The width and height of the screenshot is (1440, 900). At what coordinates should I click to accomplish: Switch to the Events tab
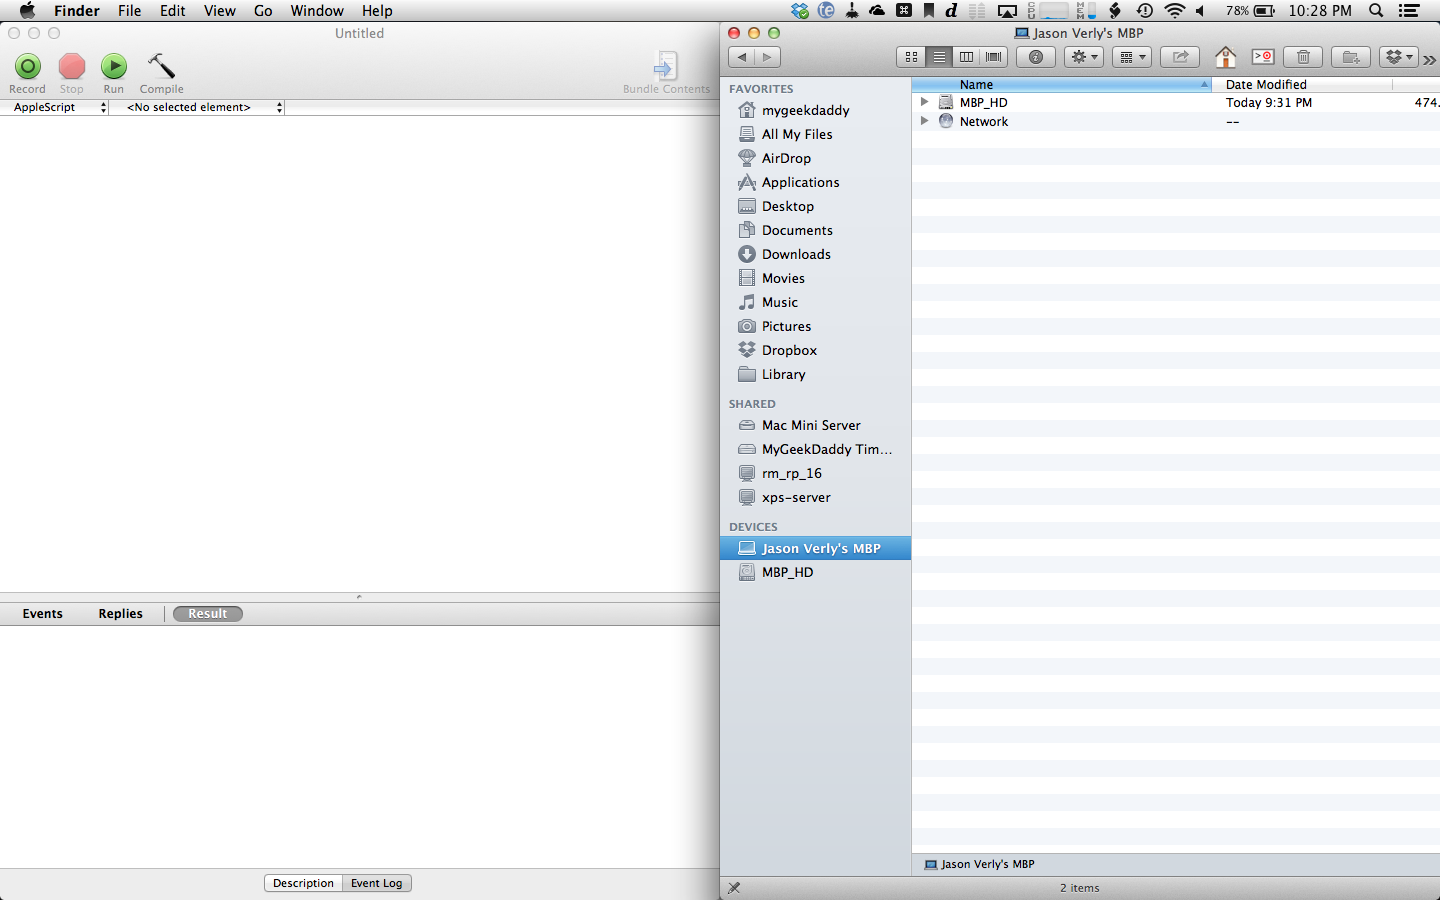tap(43, 614)
